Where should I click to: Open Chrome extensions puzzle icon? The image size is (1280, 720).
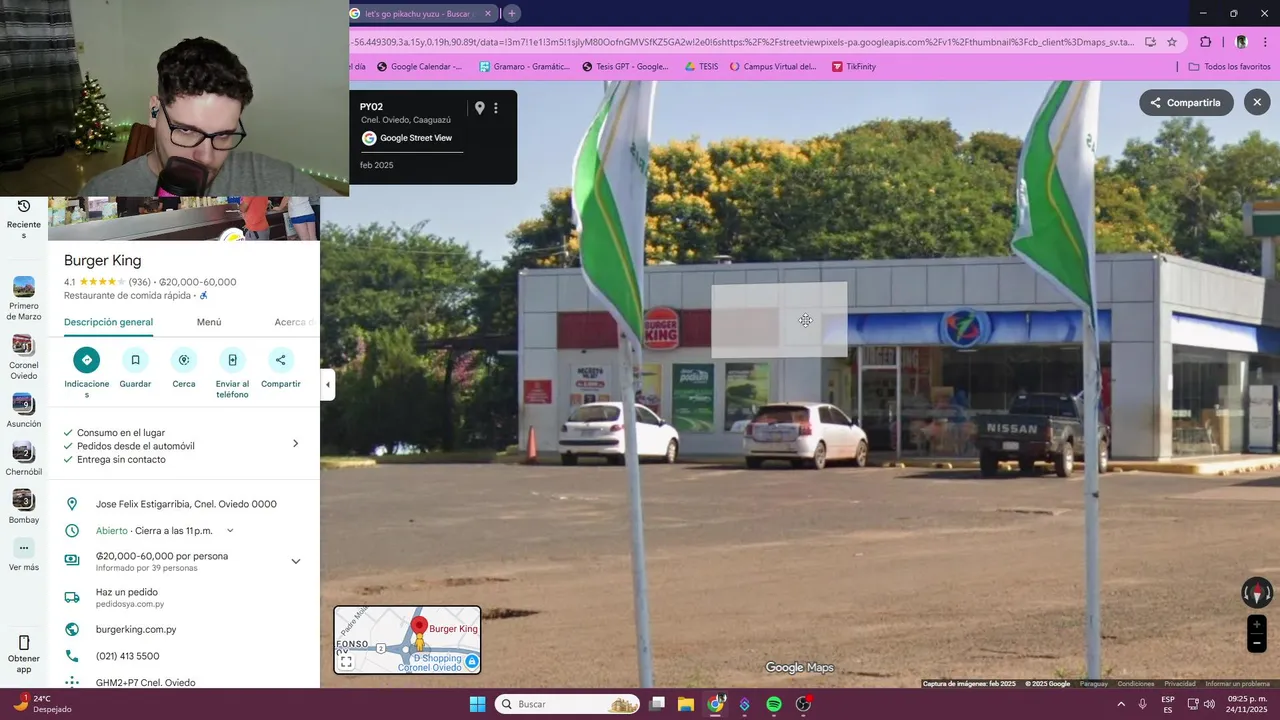(1205, 42)
